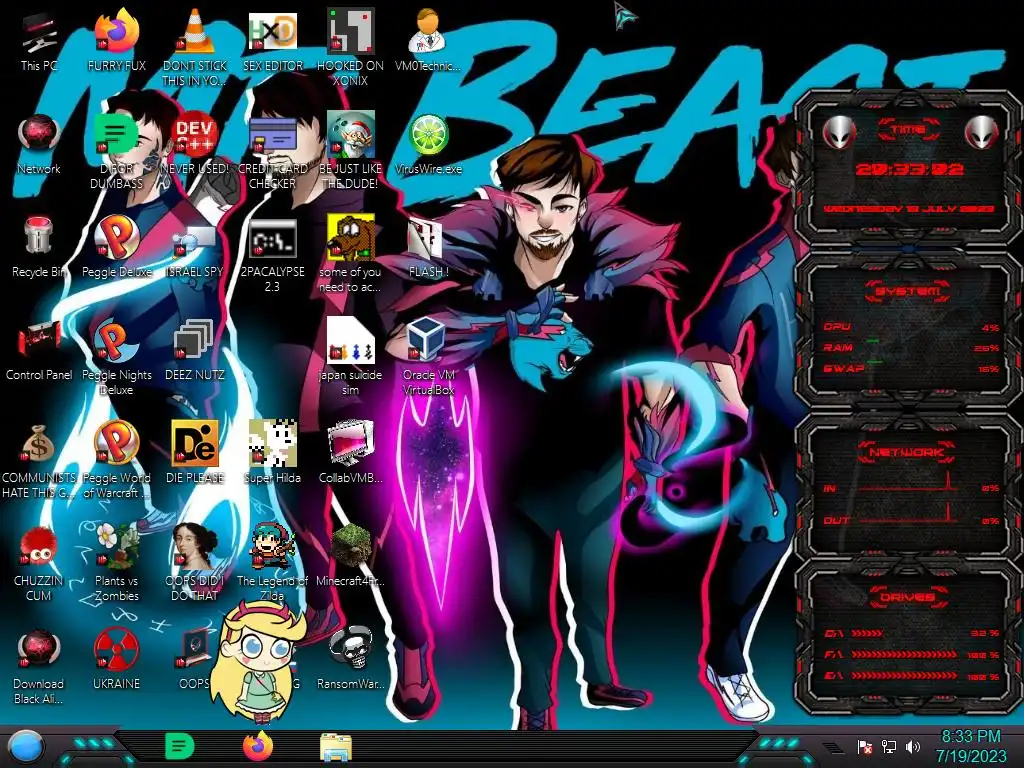
Task: Click the TIME widget clock readout
Action: (909, 170)
